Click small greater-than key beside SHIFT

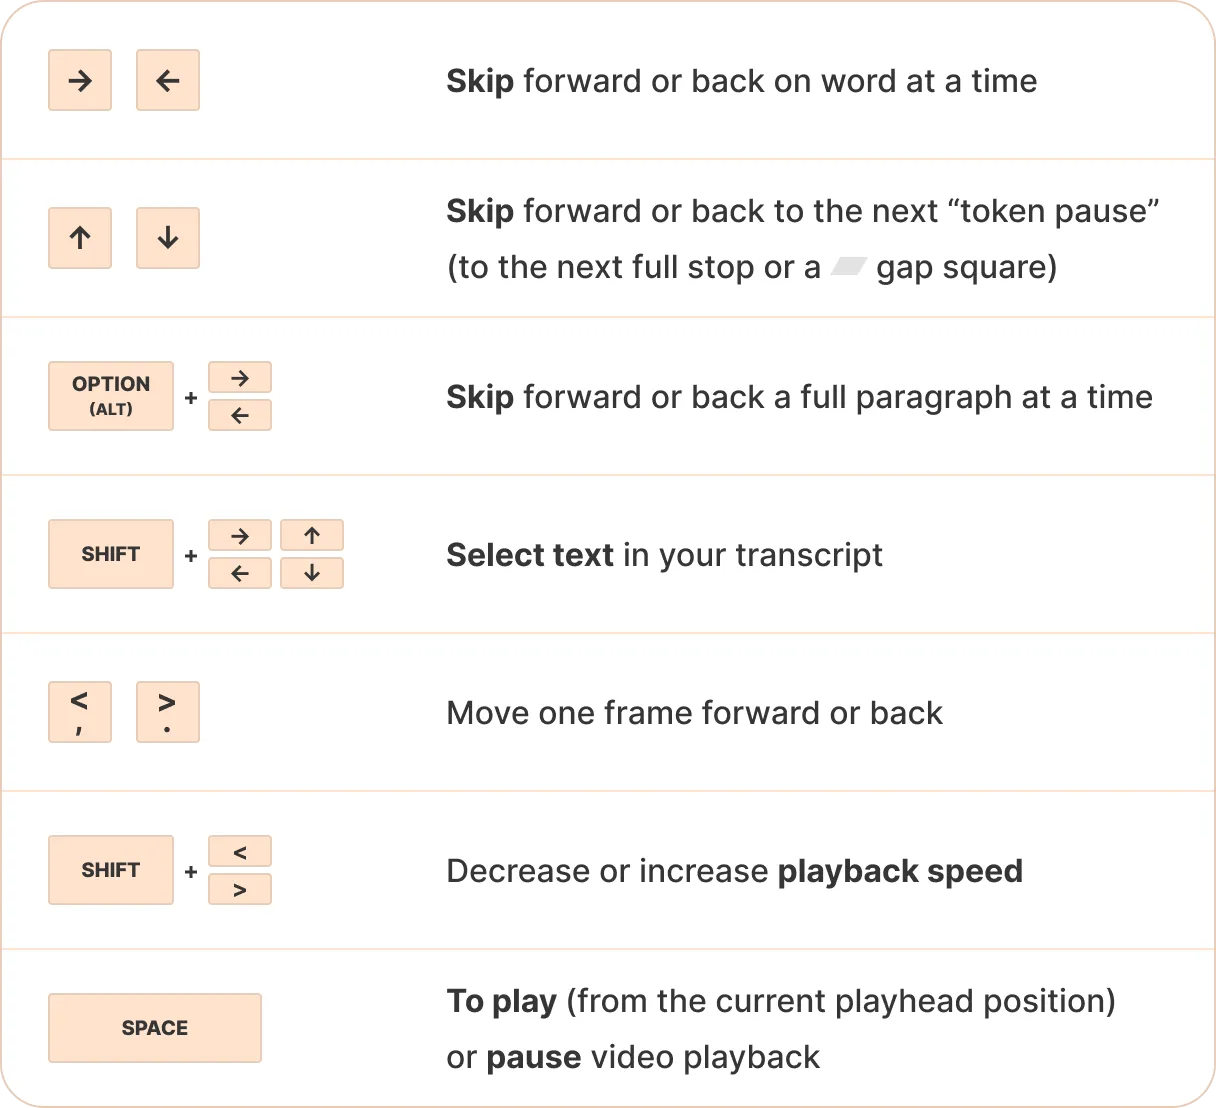point(240,889)
